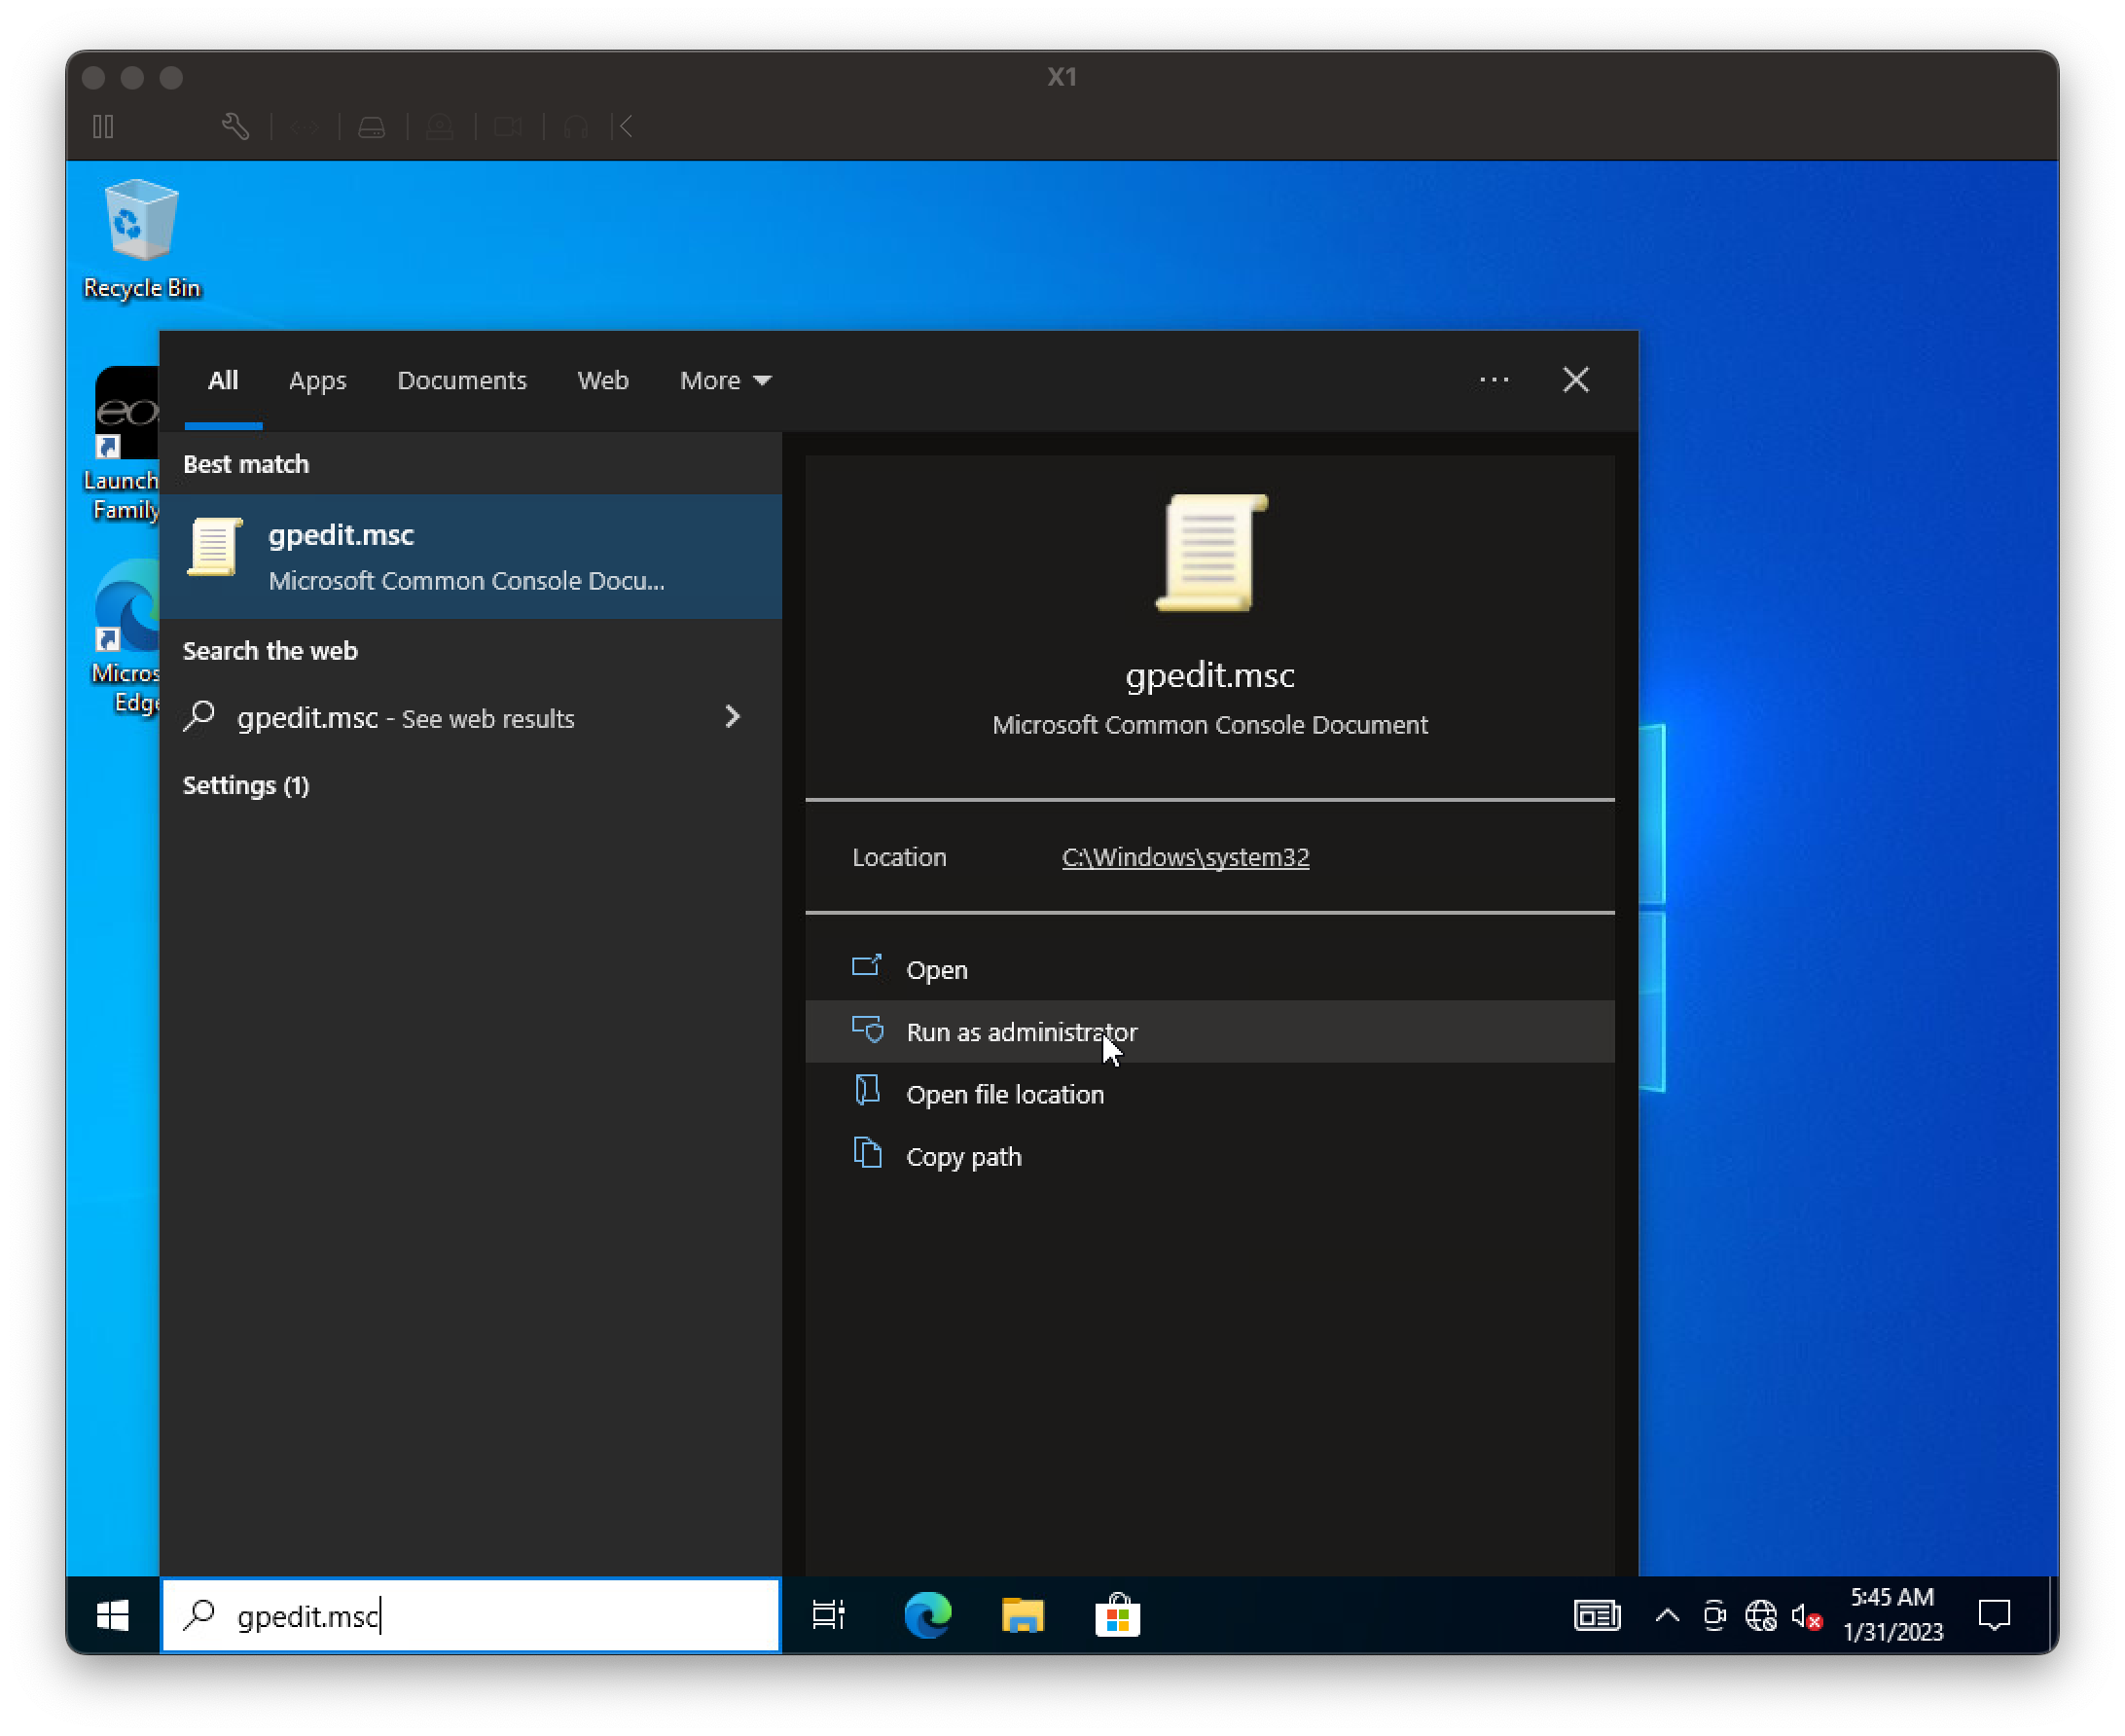The height and width of the screenshot is (1736, 2125).
Task: Click the gpedit.msc search input box
Action: (x=470, y=1615)
